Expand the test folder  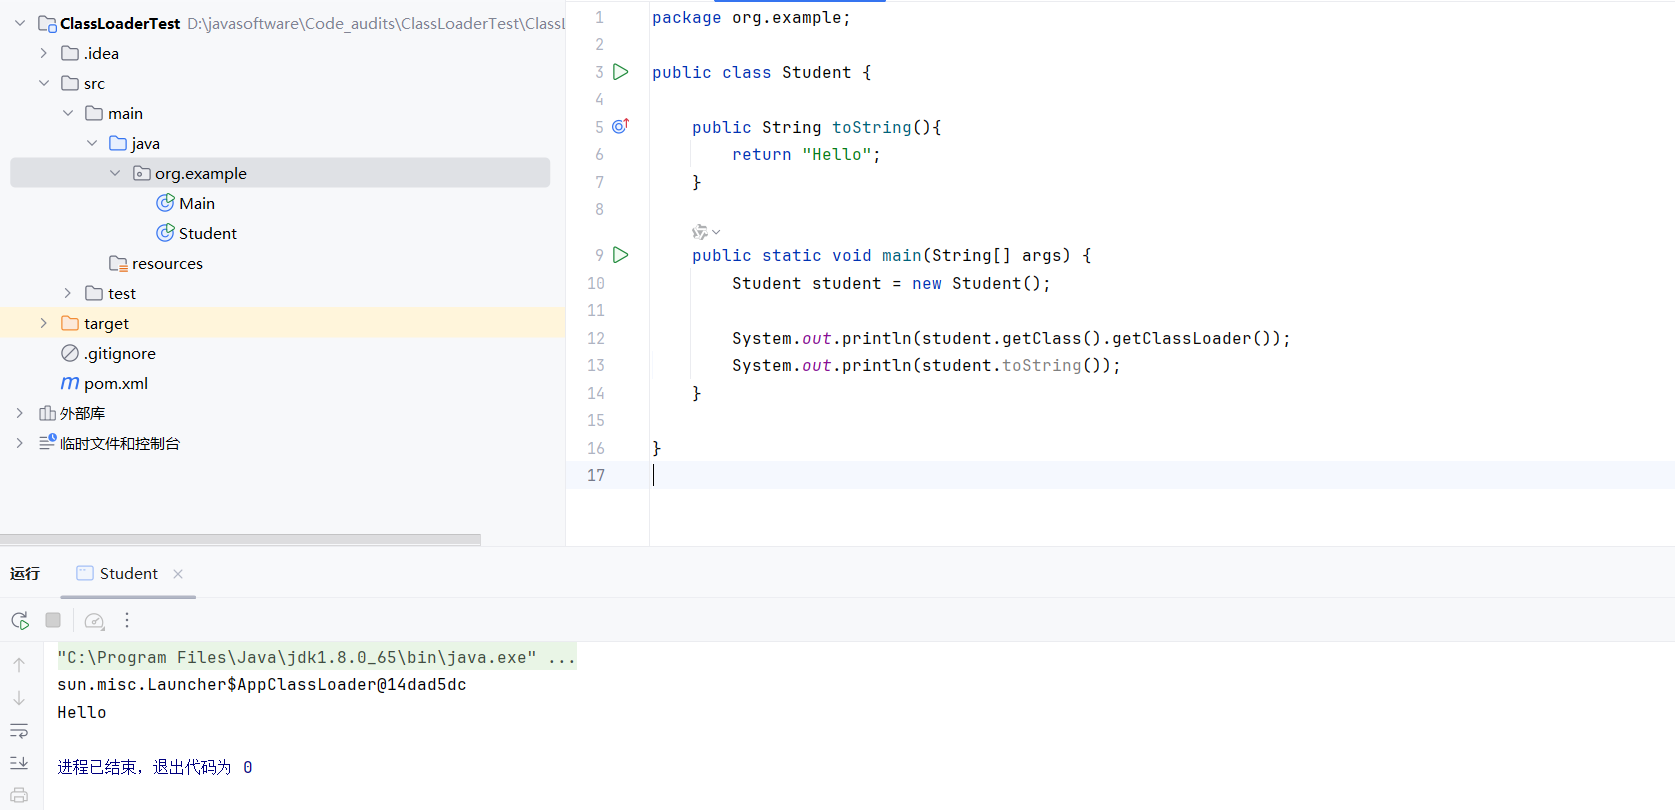coord(67,293)
